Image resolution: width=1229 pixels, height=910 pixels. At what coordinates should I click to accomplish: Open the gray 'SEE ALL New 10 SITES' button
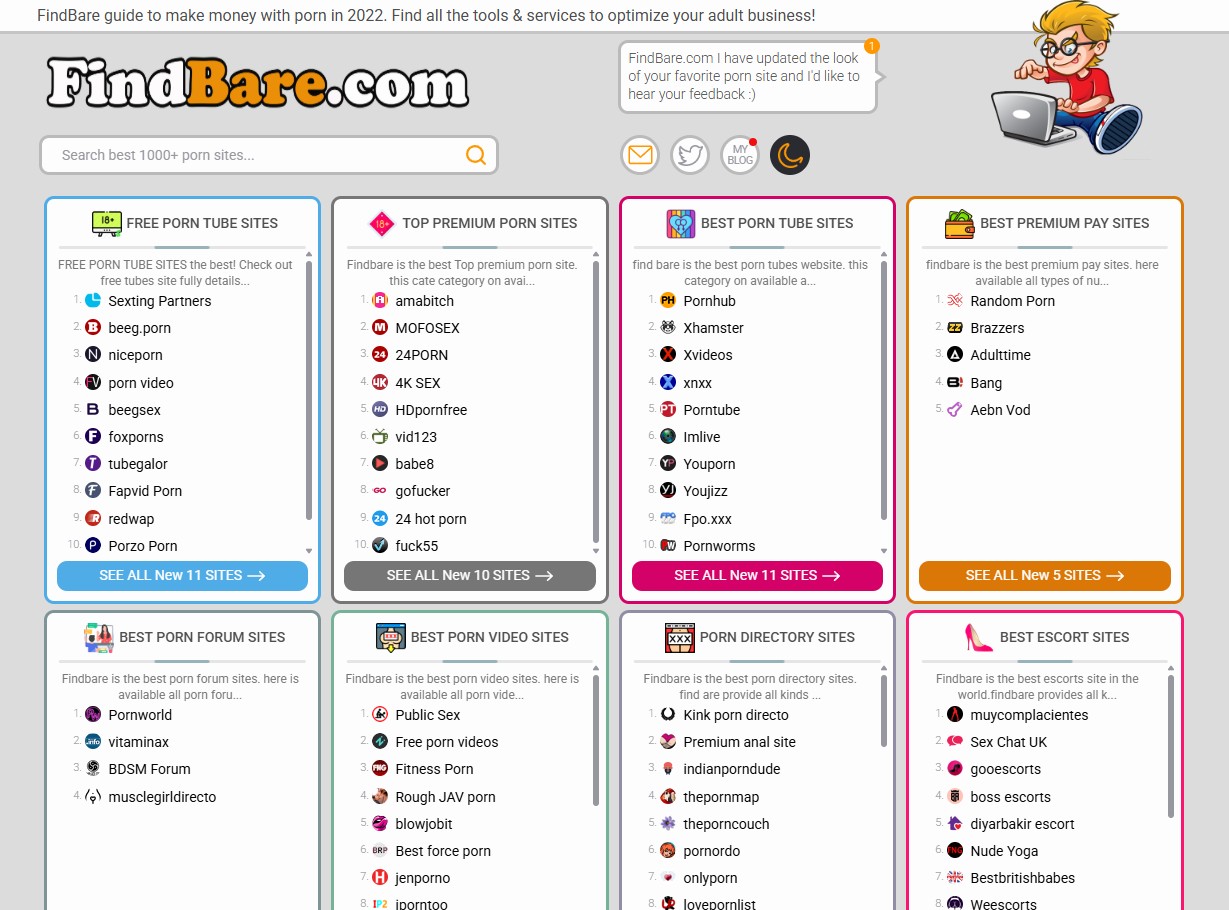tap(470, 576)
